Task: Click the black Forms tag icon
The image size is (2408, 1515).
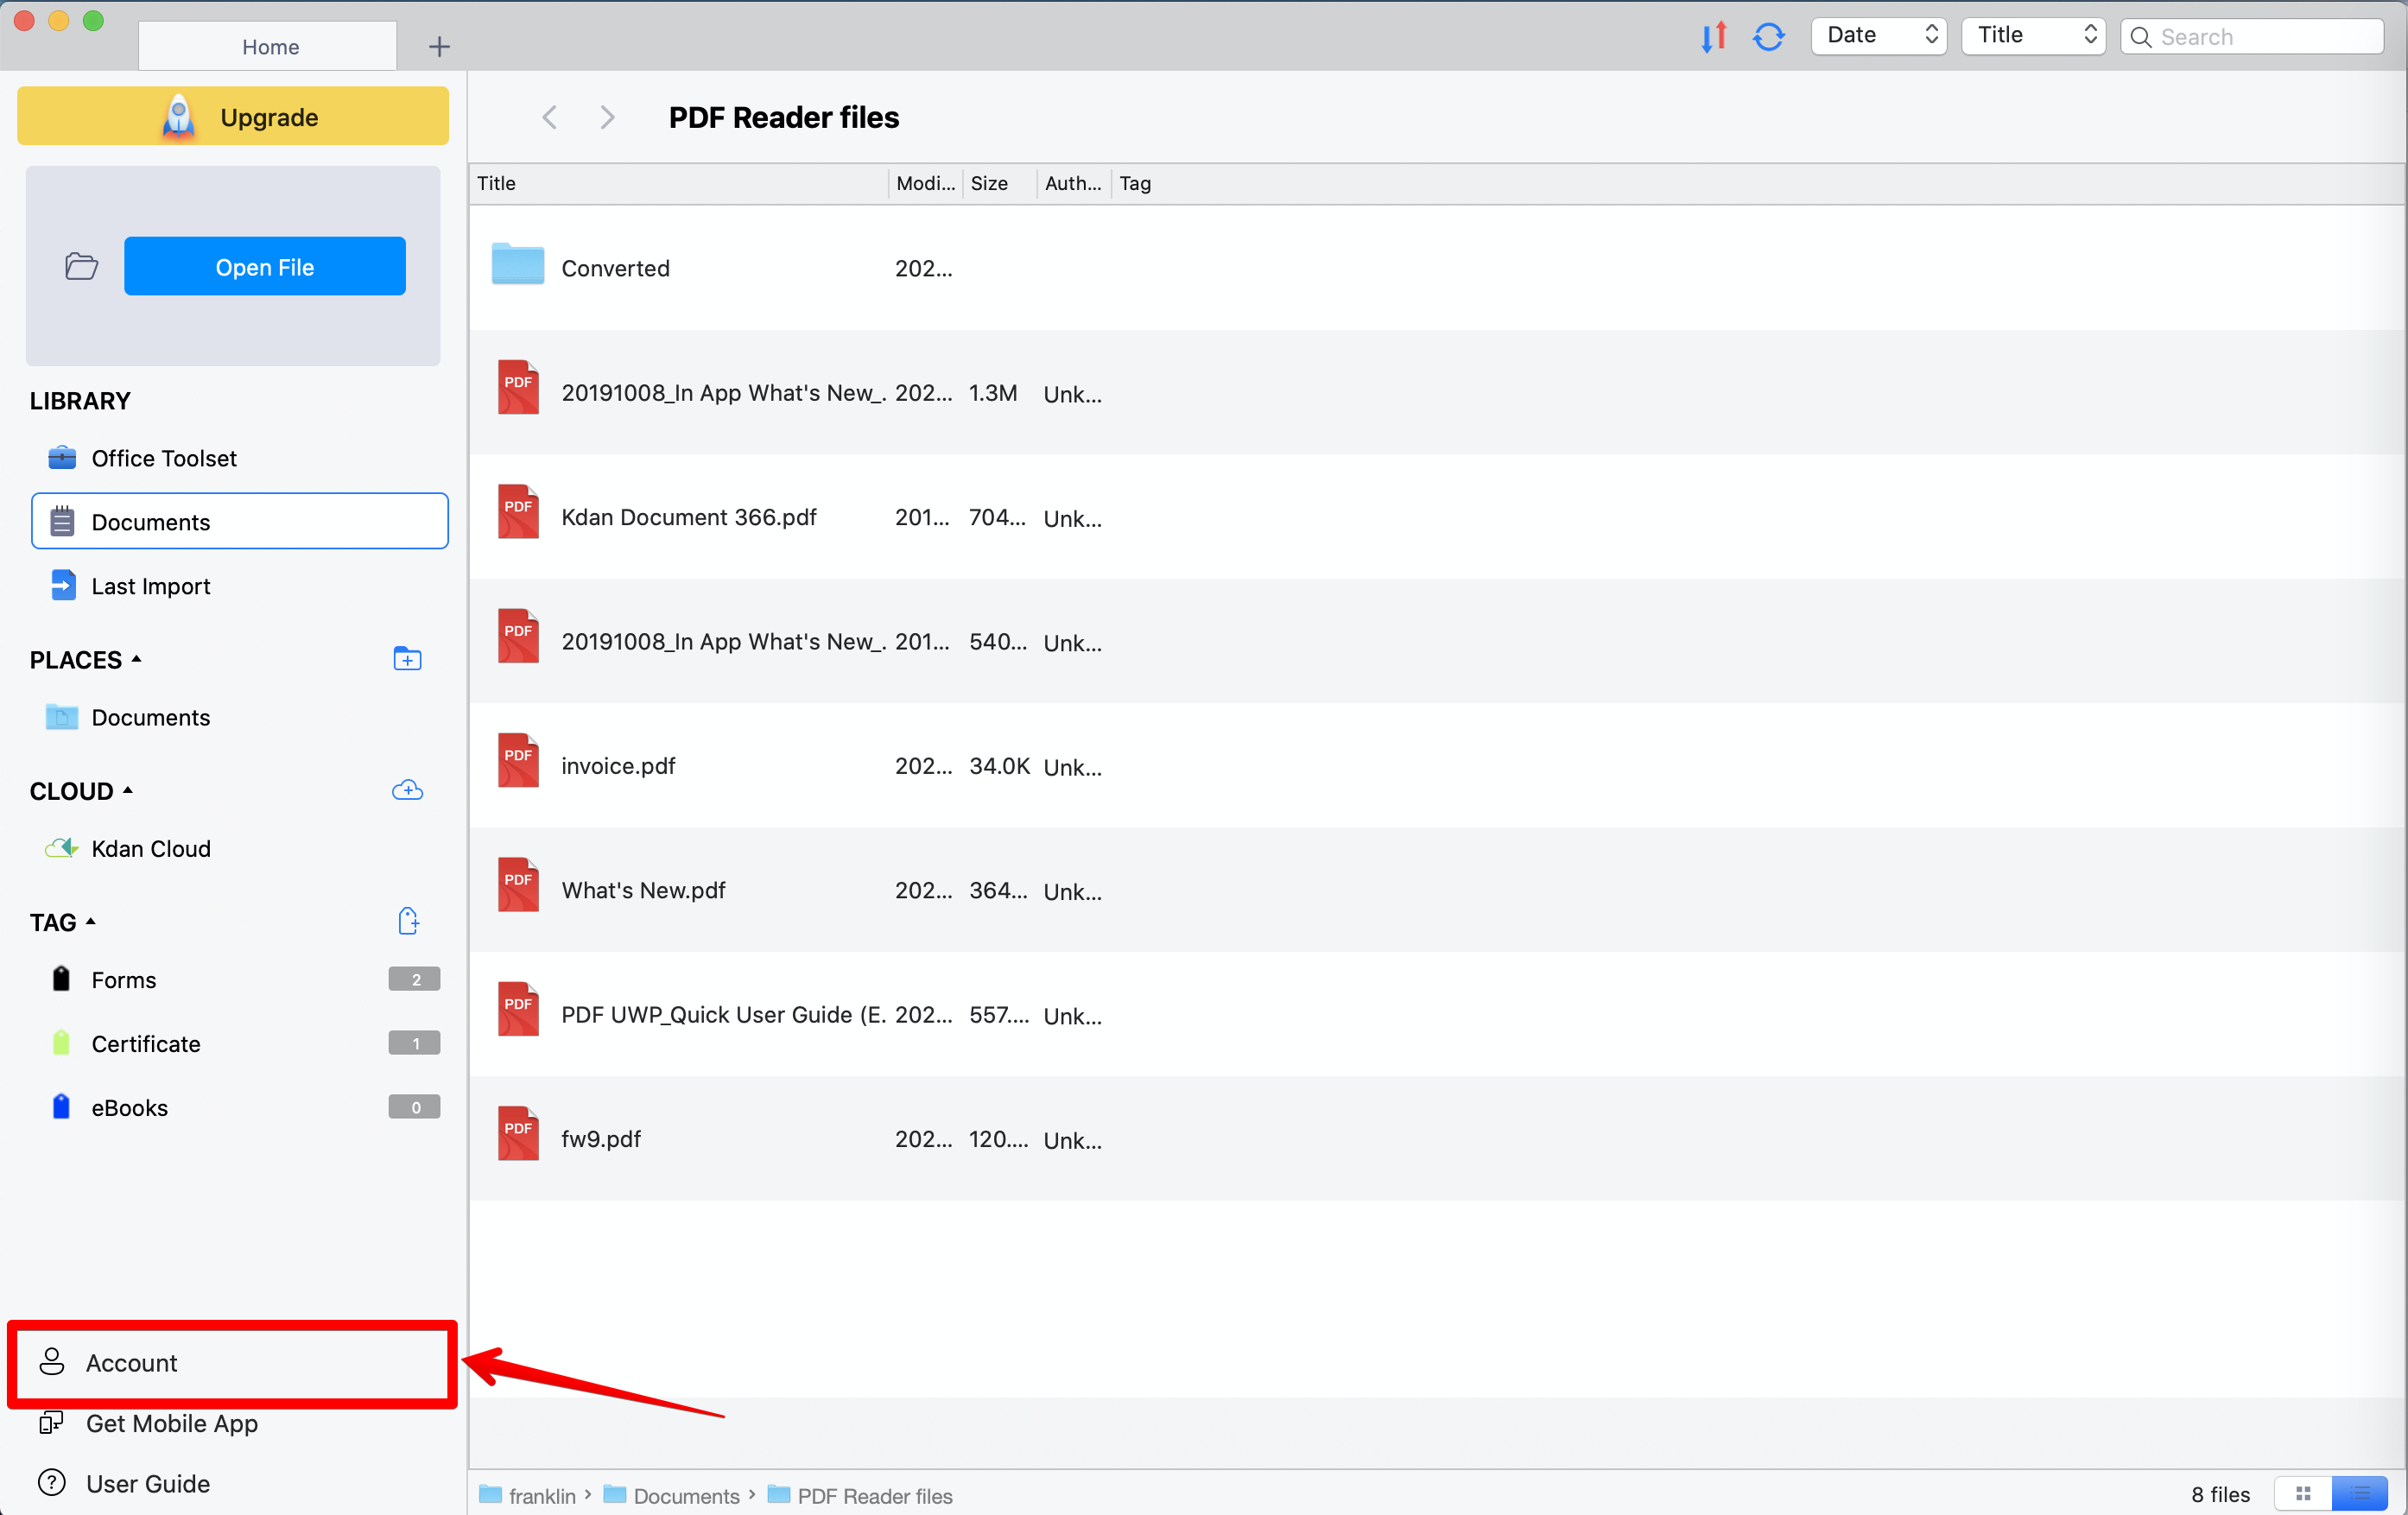Action: pos(61,979)
